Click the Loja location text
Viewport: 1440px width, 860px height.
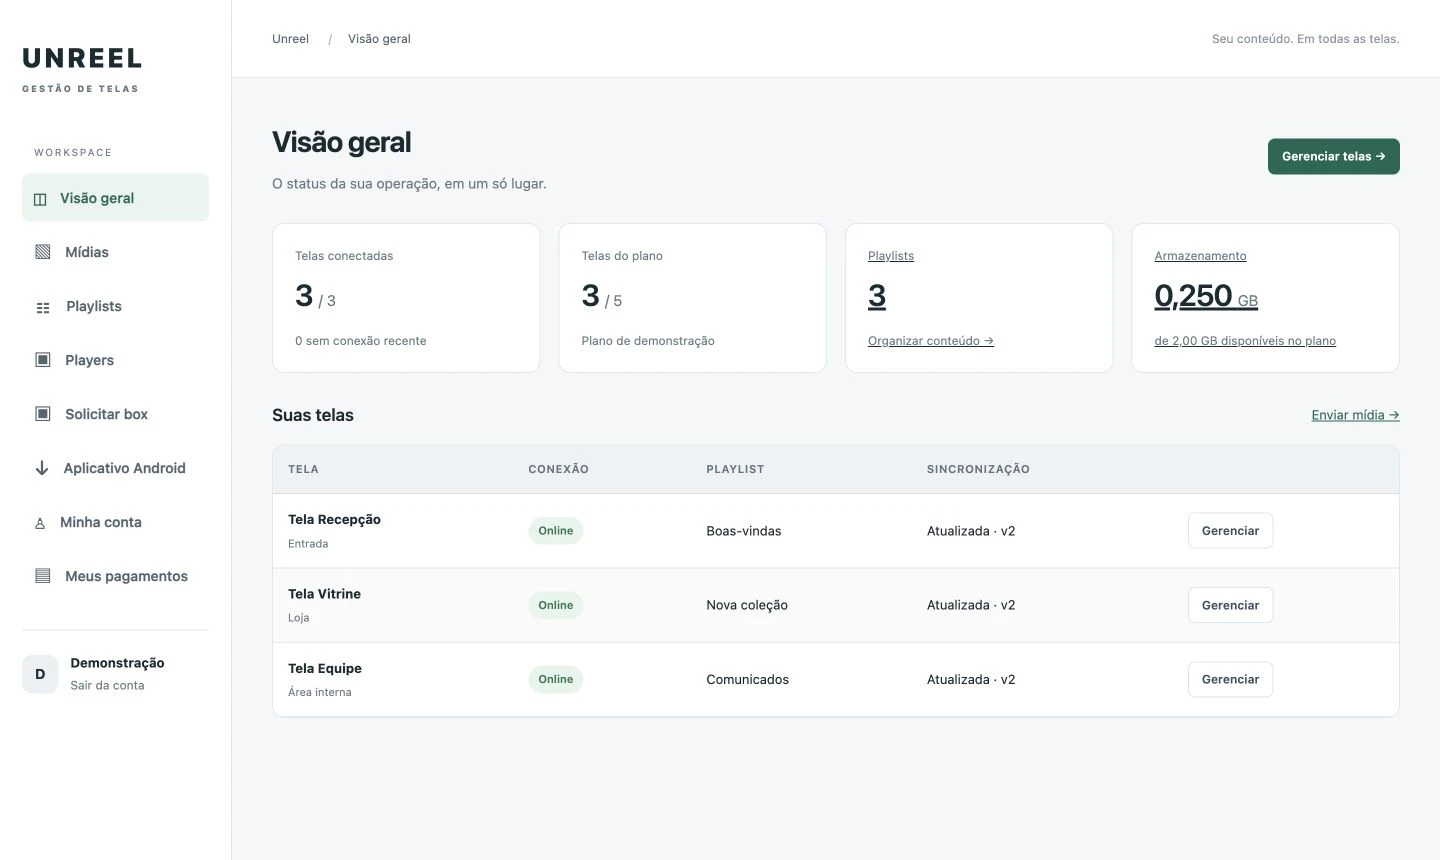click(x=298, y=618)
